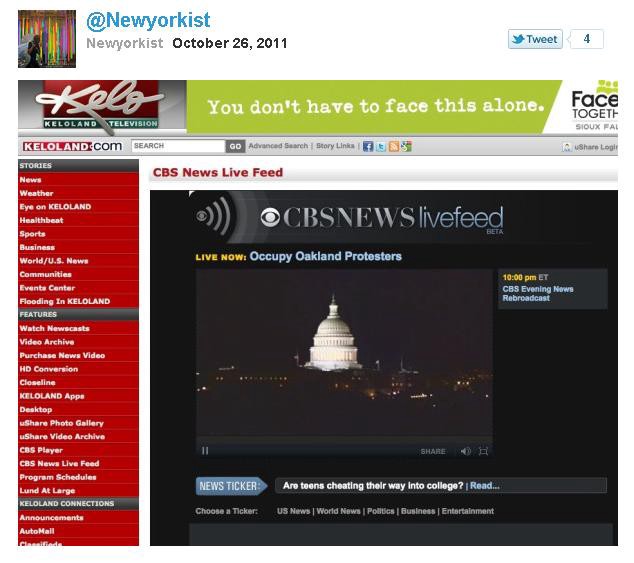This screenshot has width=634, height=563.
Task: Click the uShare Login link
Action: 590,147
